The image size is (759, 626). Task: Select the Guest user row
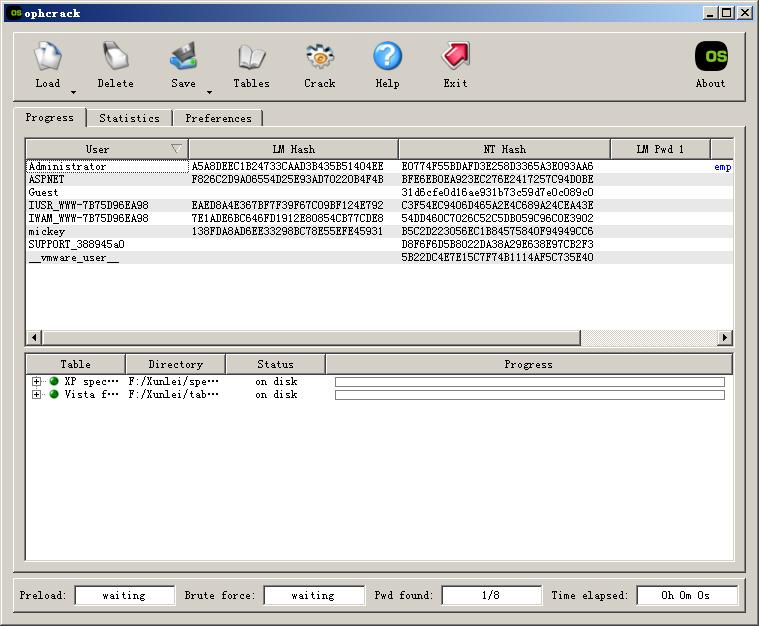(379, 193)
